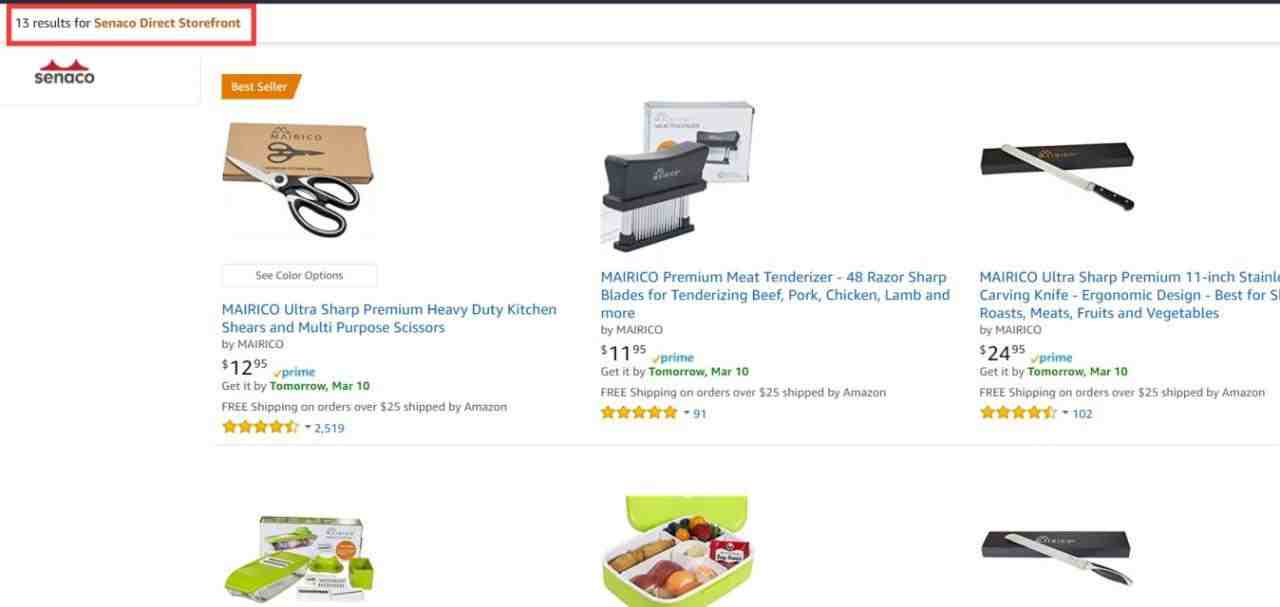View 2,519 reviews for kitchen shears

point(329,428)
